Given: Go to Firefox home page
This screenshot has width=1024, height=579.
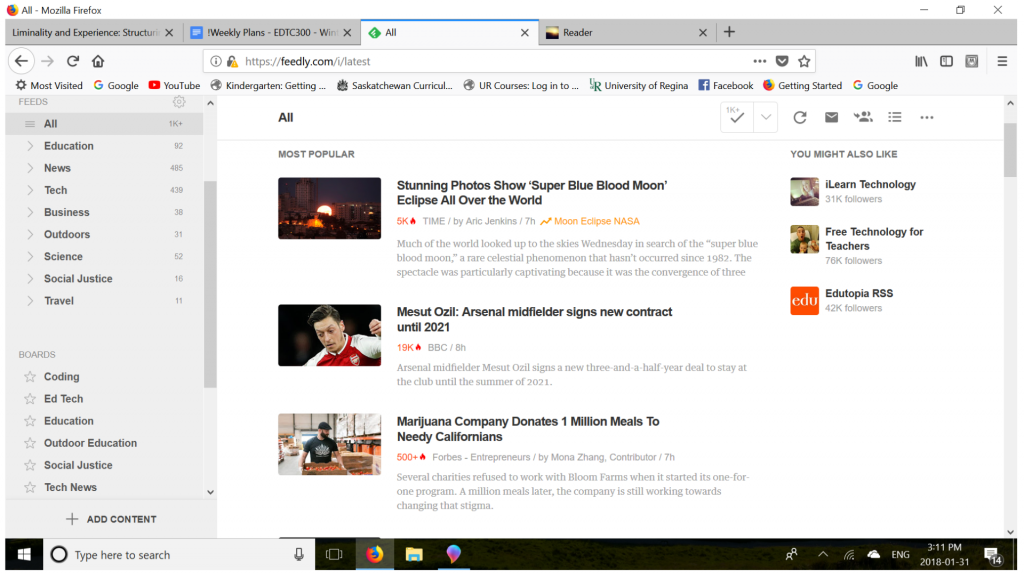Looking at the screenshot, I should coord(98,61).
